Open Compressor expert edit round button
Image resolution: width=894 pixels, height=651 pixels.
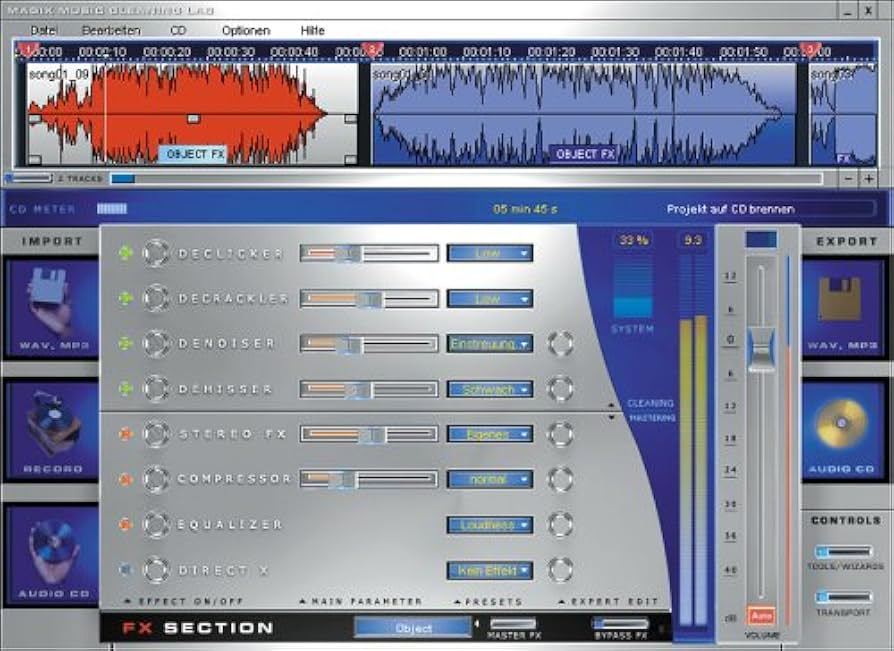560,479
